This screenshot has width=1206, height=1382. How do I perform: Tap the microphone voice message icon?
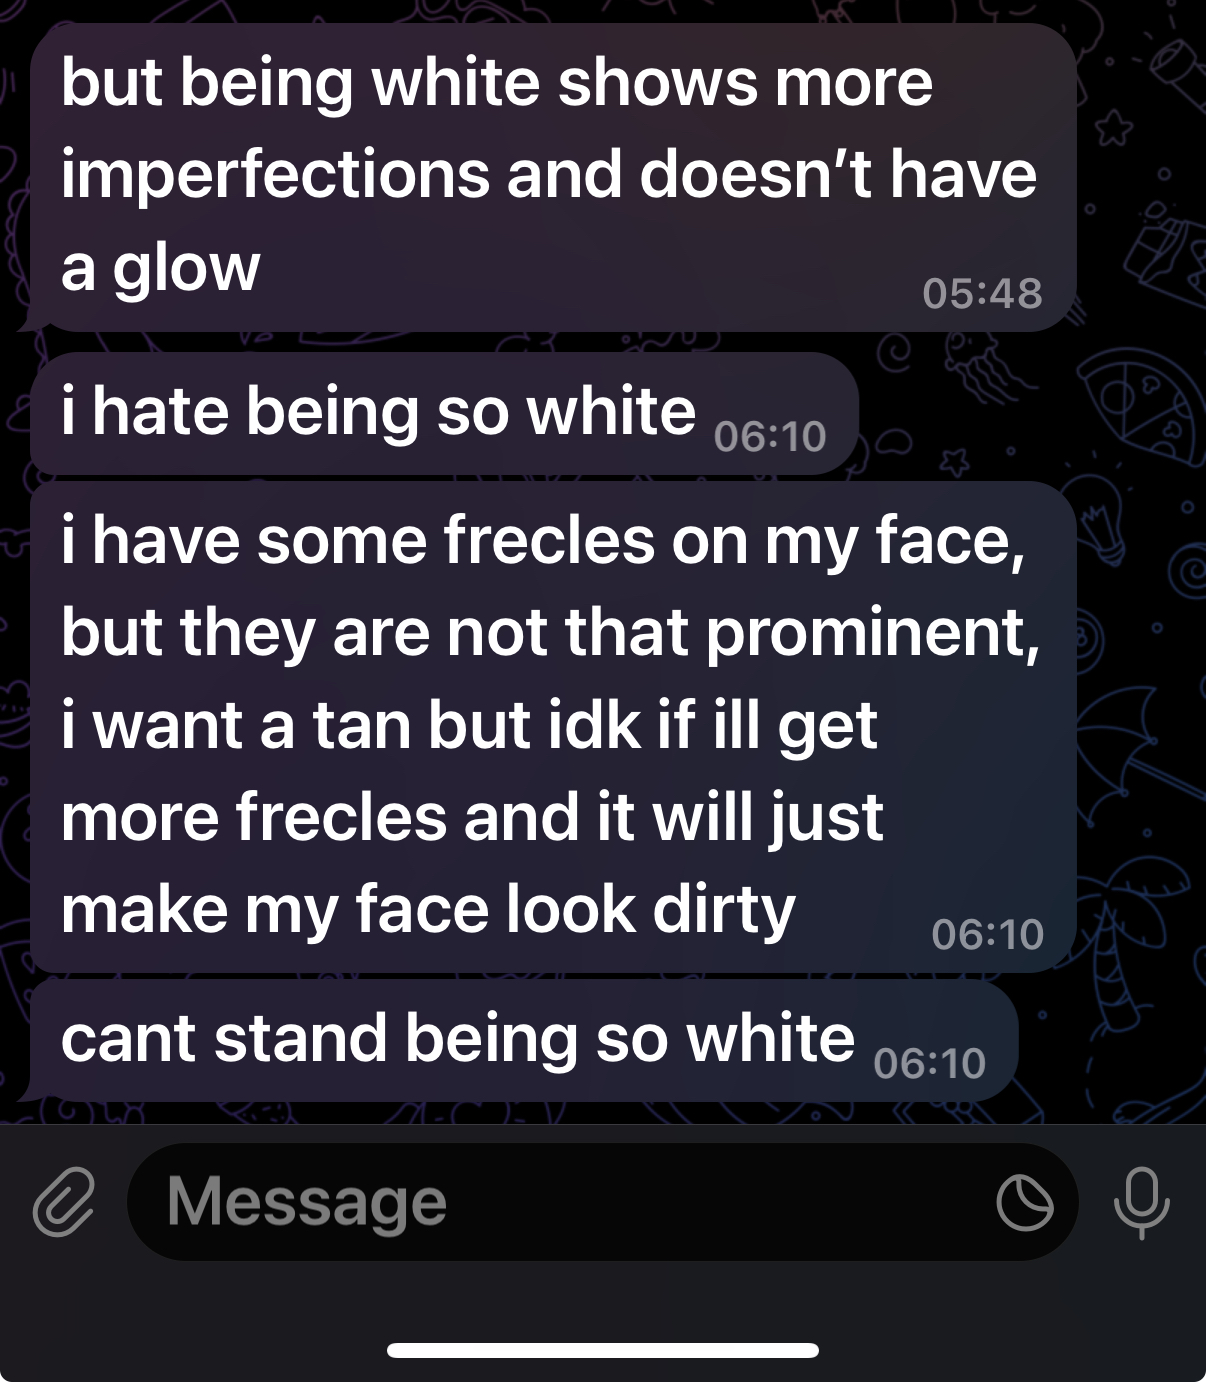[1141, 1201]
